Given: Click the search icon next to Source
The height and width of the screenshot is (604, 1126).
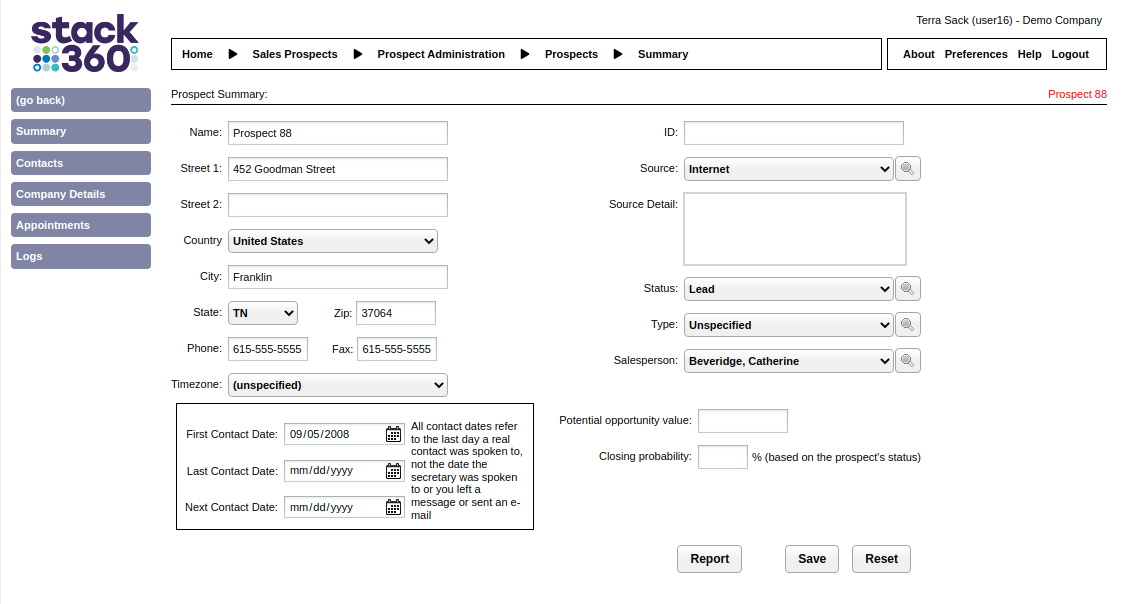Looking at the screenshot, I should [907, 169].
